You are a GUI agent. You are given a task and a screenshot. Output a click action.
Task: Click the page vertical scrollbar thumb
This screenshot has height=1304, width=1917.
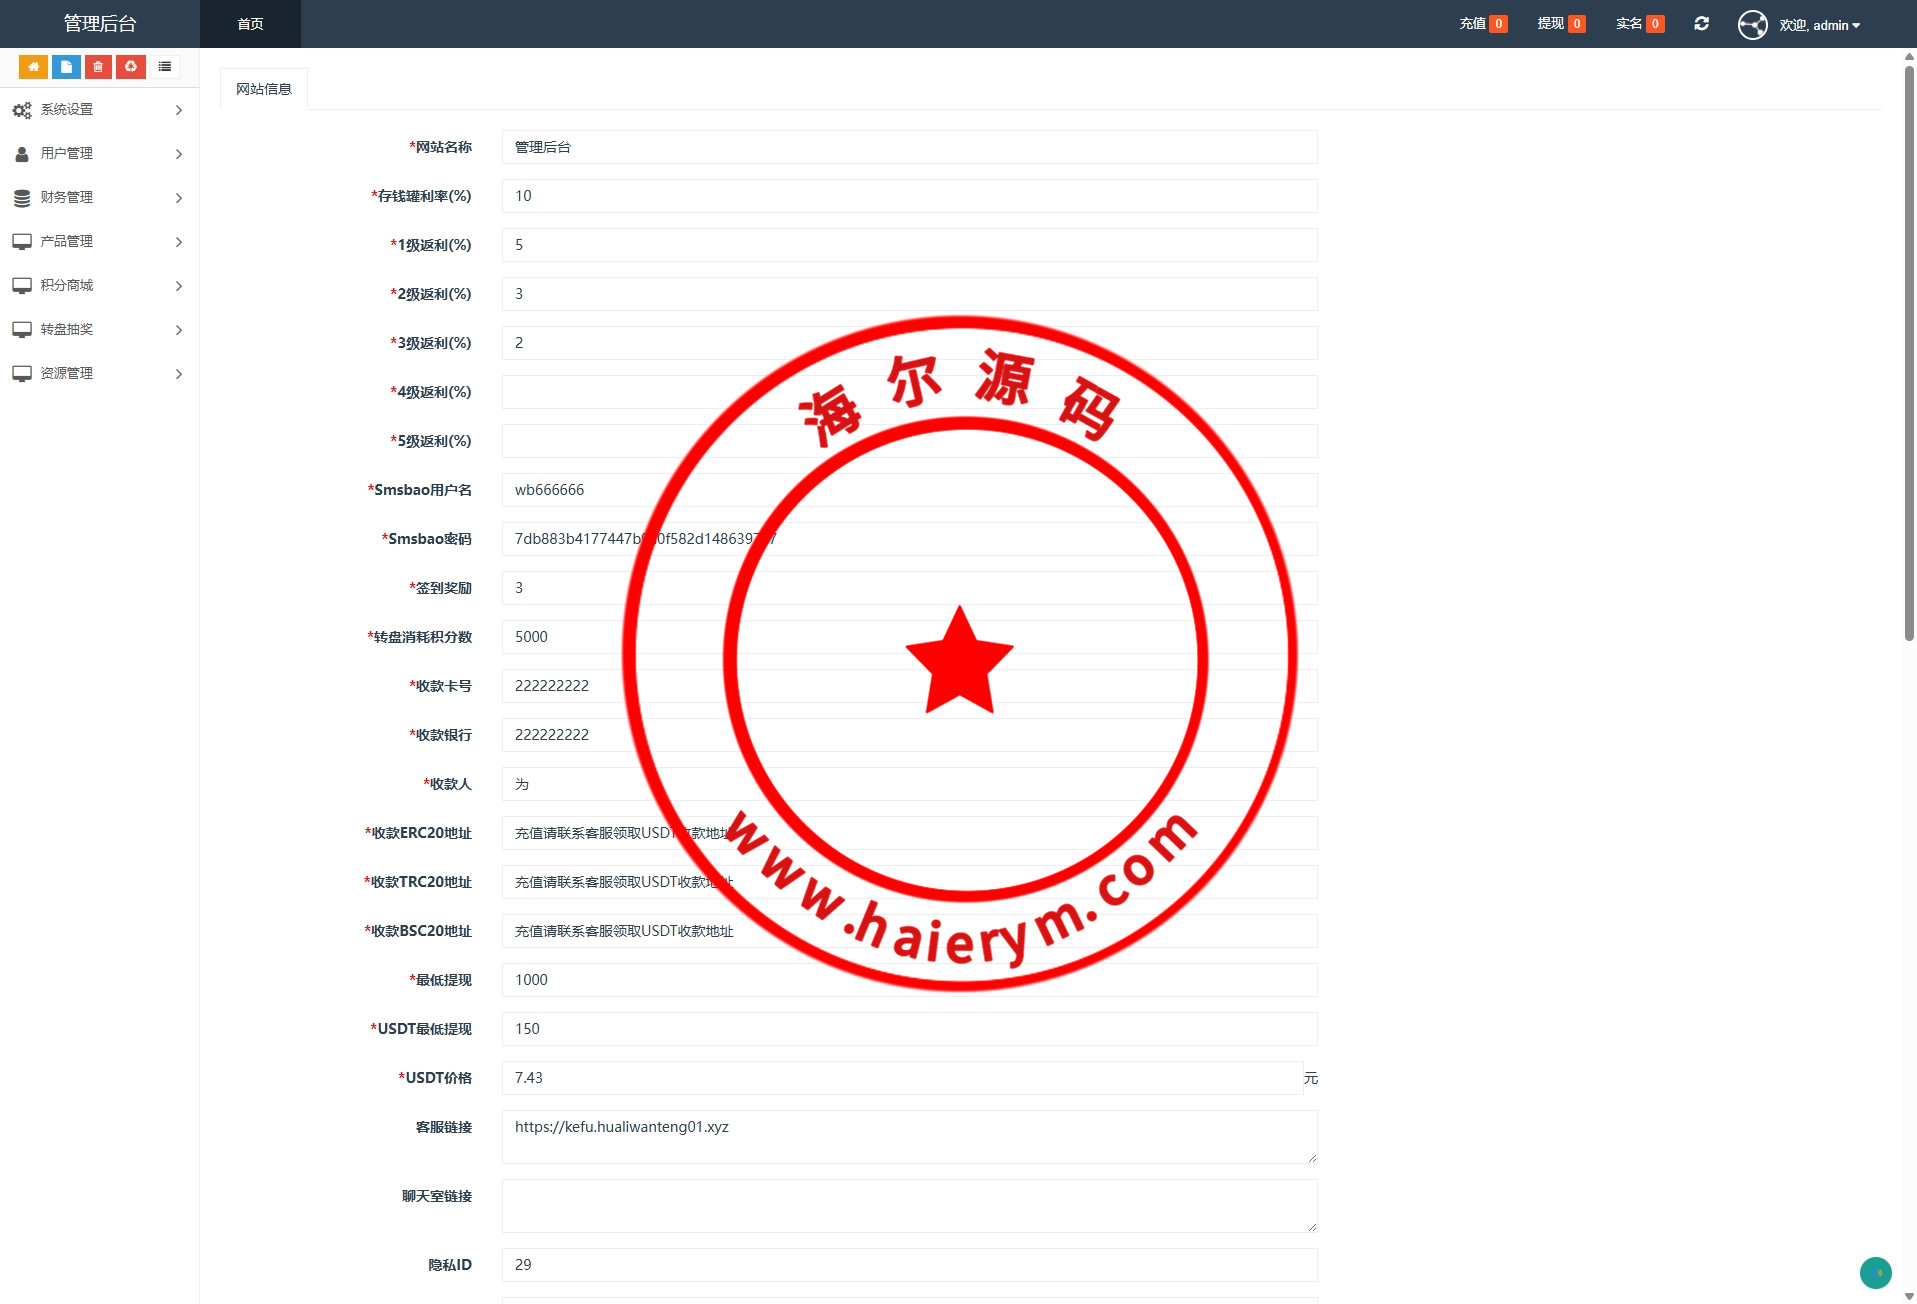click(1908, 350)
